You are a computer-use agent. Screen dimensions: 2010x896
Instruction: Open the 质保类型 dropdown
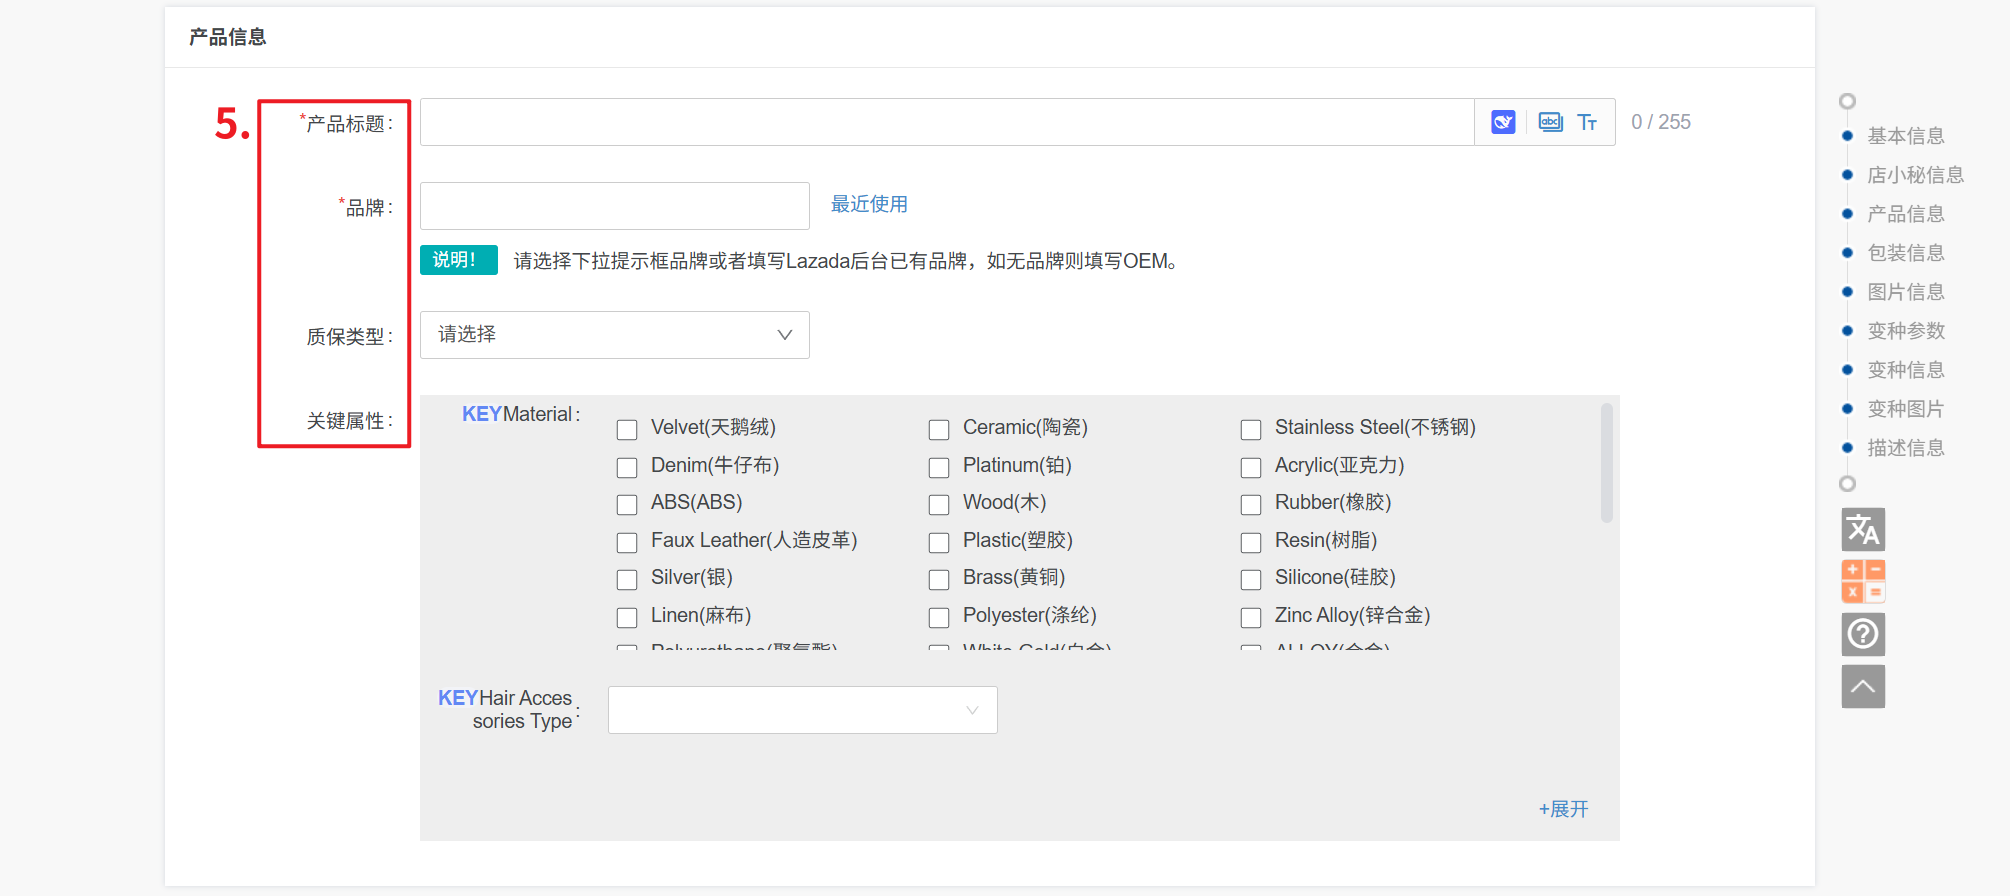(614, 335)
